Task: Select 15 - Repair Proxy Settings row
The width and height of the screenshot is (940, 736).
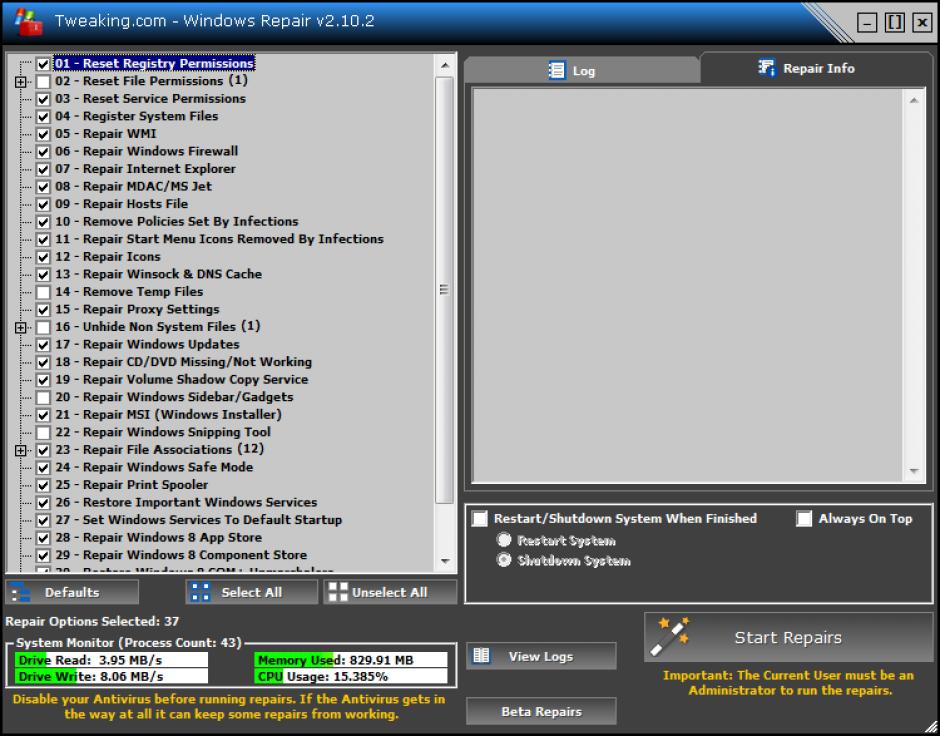Action: click(x=137, y=309)
